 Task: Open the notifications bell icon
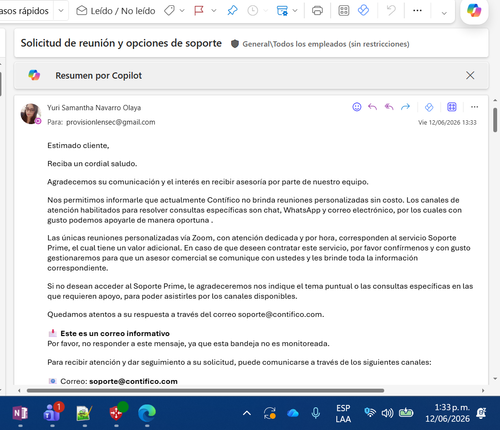click(x=481, y=413)
